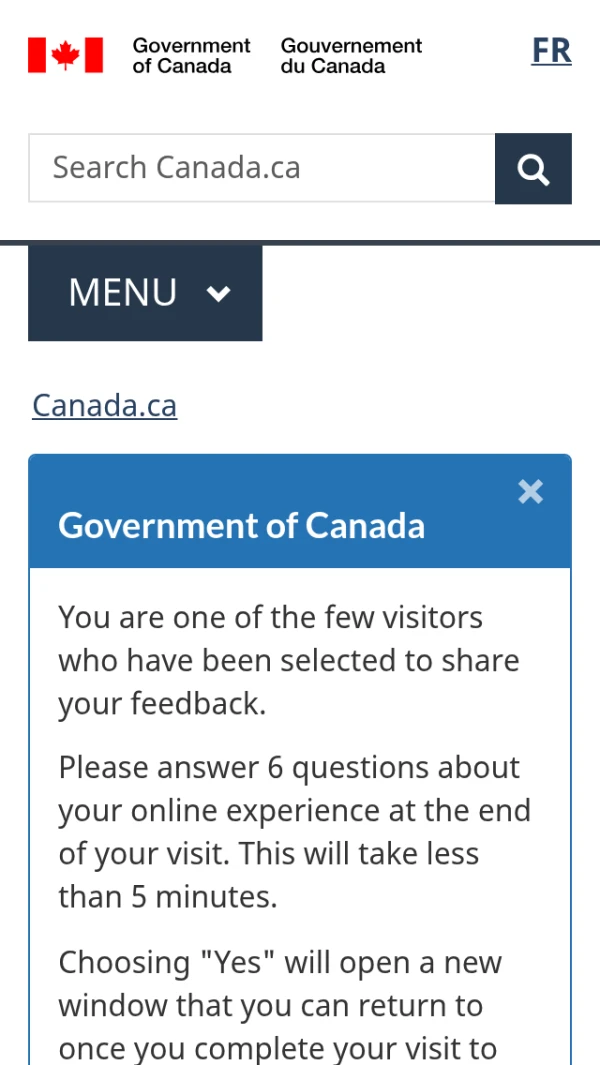Close the survey popup with the X
Screen dimensions: 600x1065
tap(530, 491)
